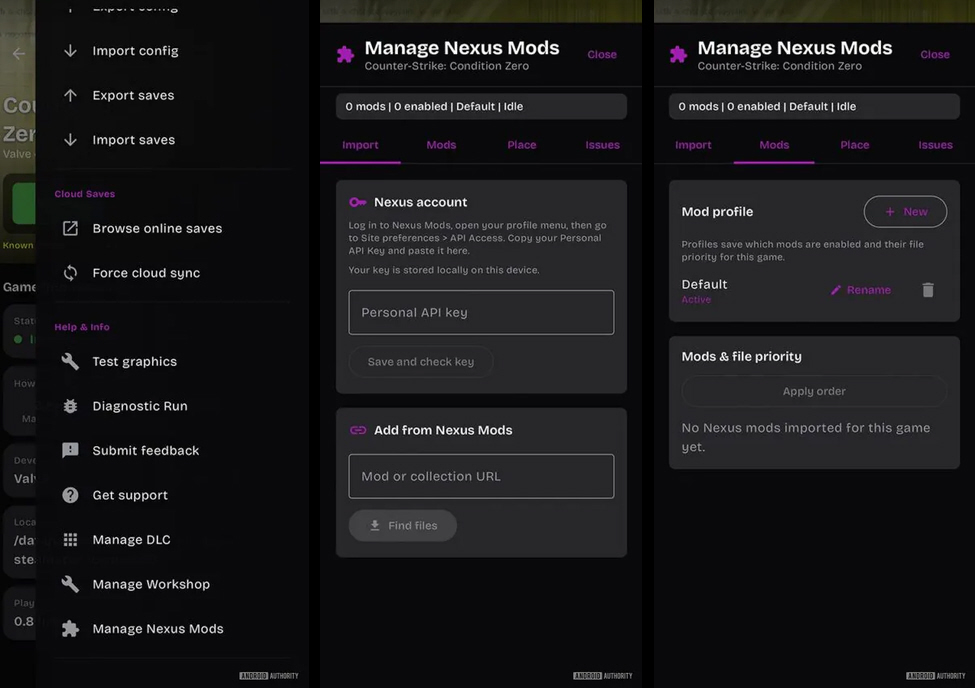Open Issues tab in right panel

click(935, 145)
